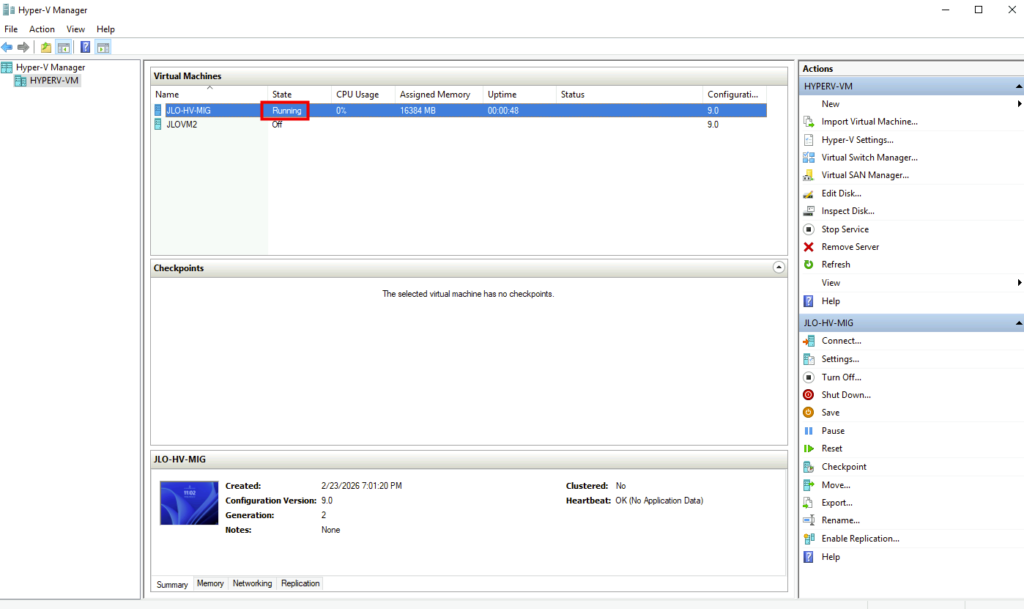Click the Virtual Switch Manager icon
Viewport: 1024px width, 609px height.
[809, 158]
